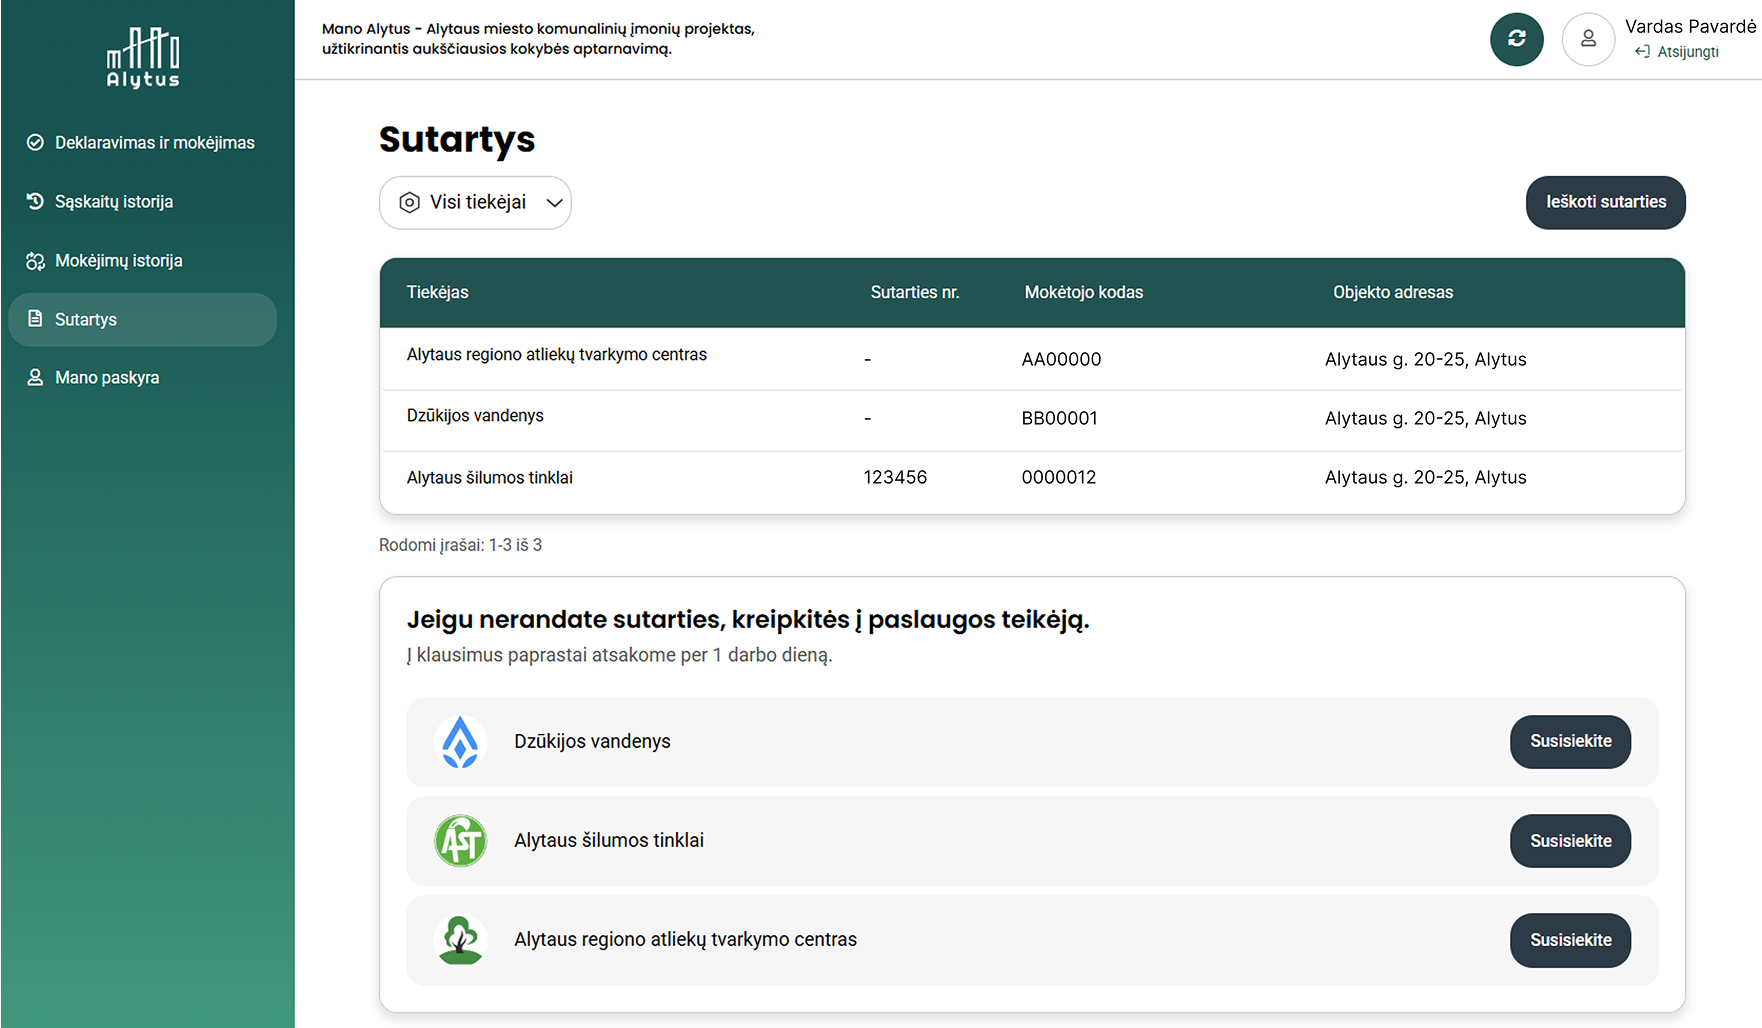Select the Alytaus šilumos tinklai contract row
Screen dimensions: 1762x1028
tap(1032, 478)
